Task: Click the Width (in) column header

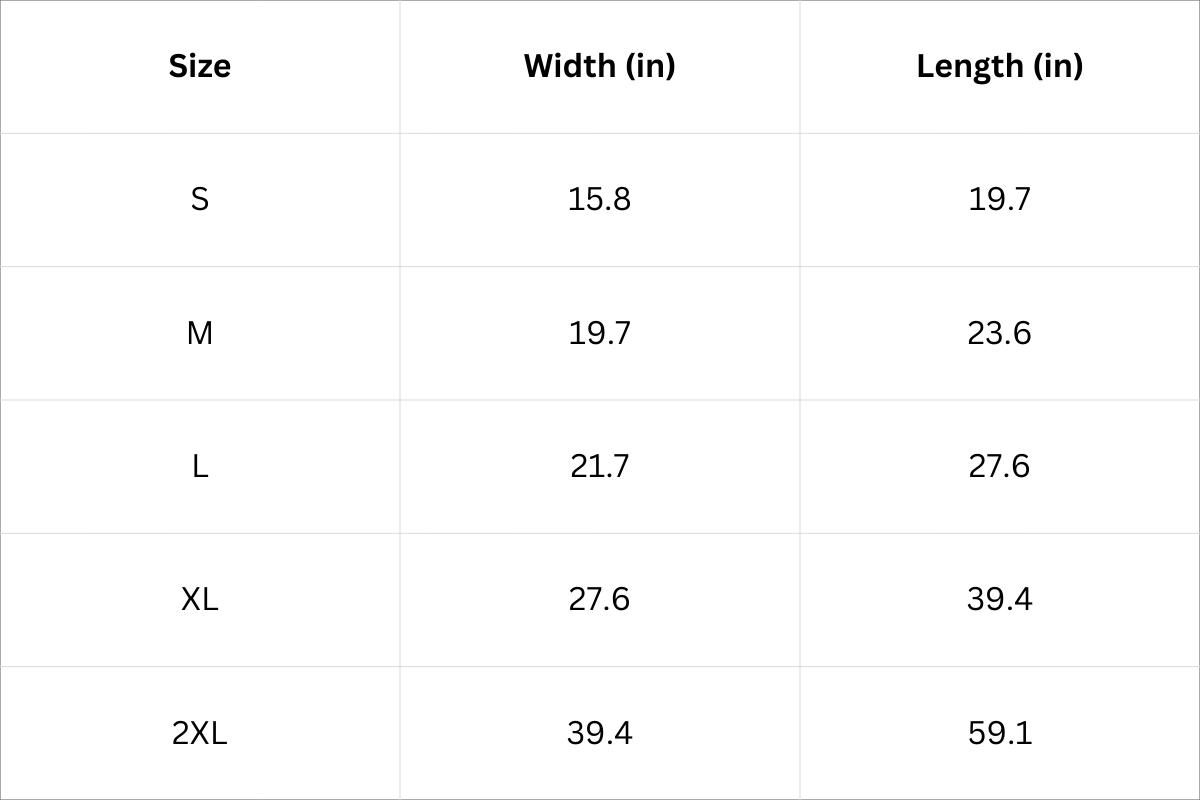Action: (599, 66)
